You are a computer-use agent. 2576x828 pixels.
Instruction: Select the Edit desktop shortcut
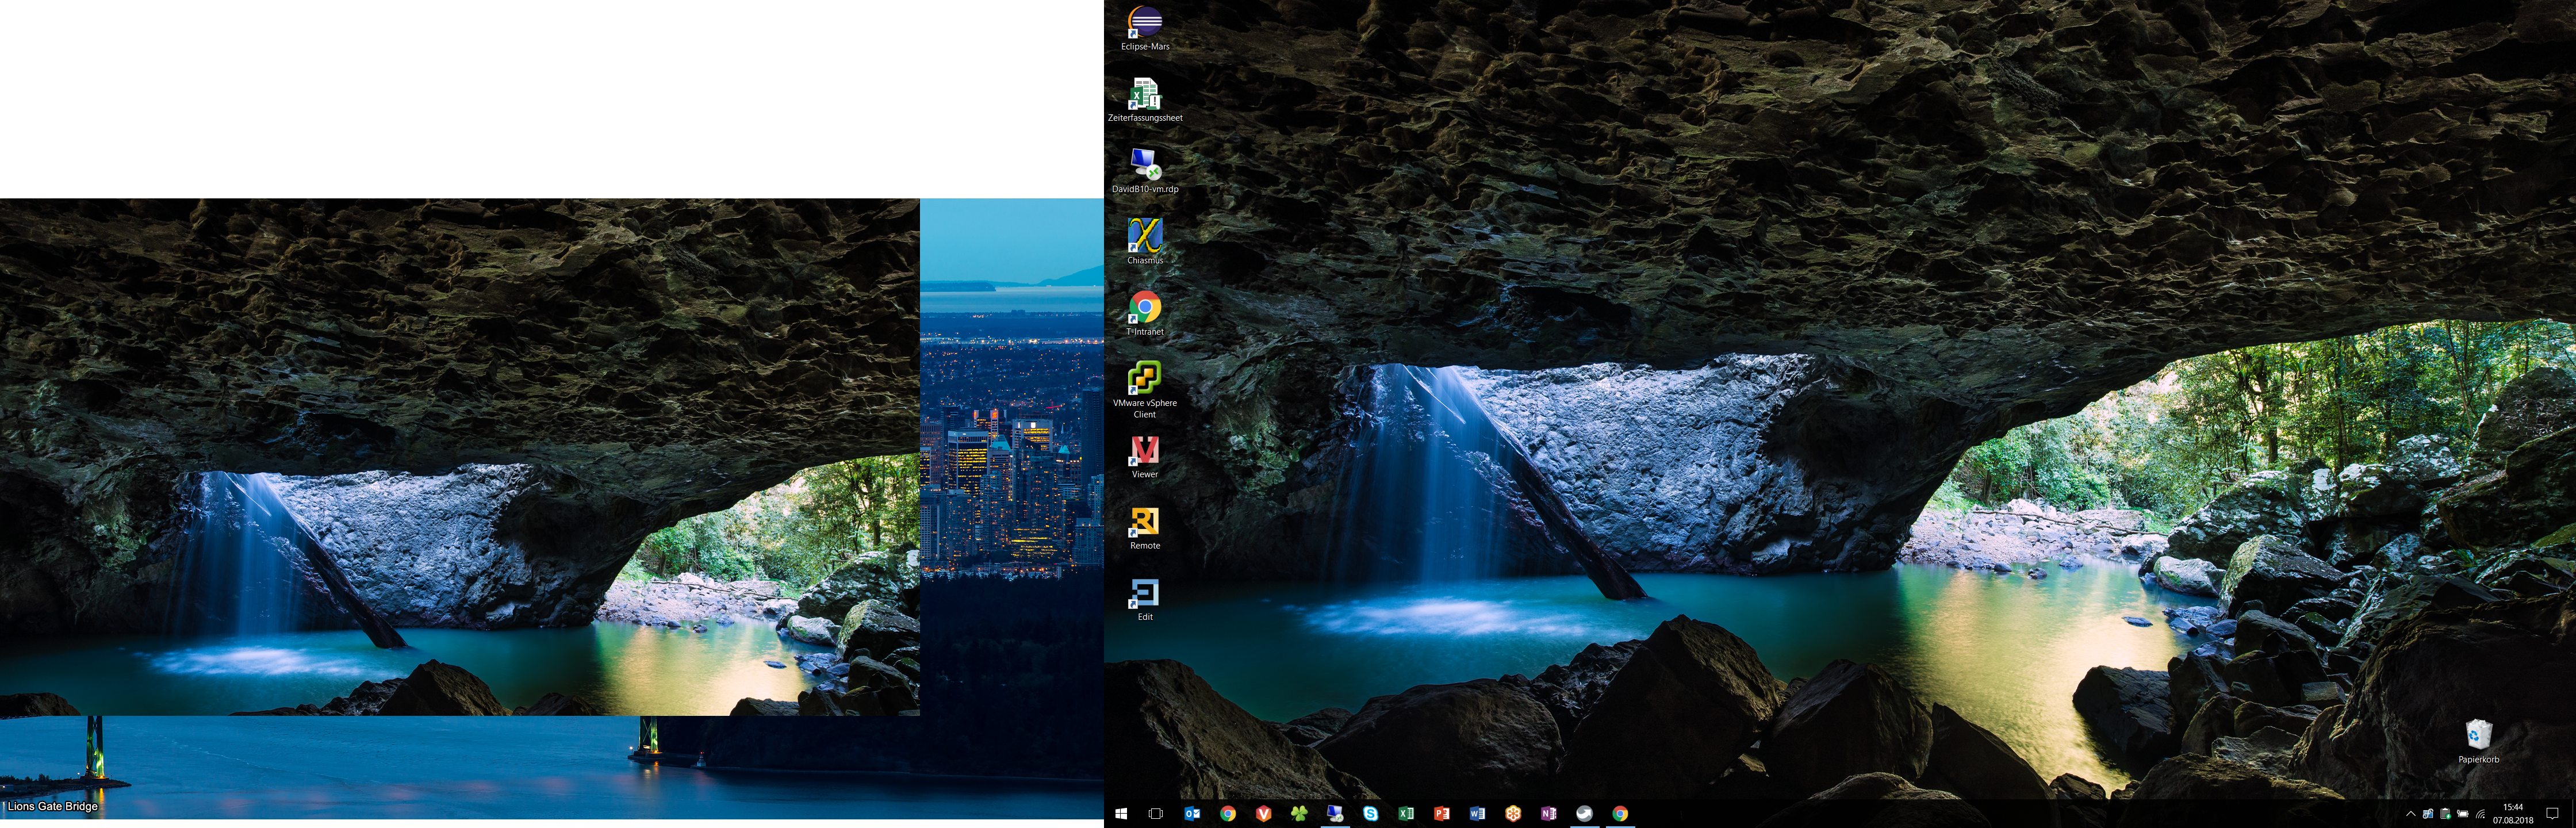pyautogui.click(x=1144, y=593)
